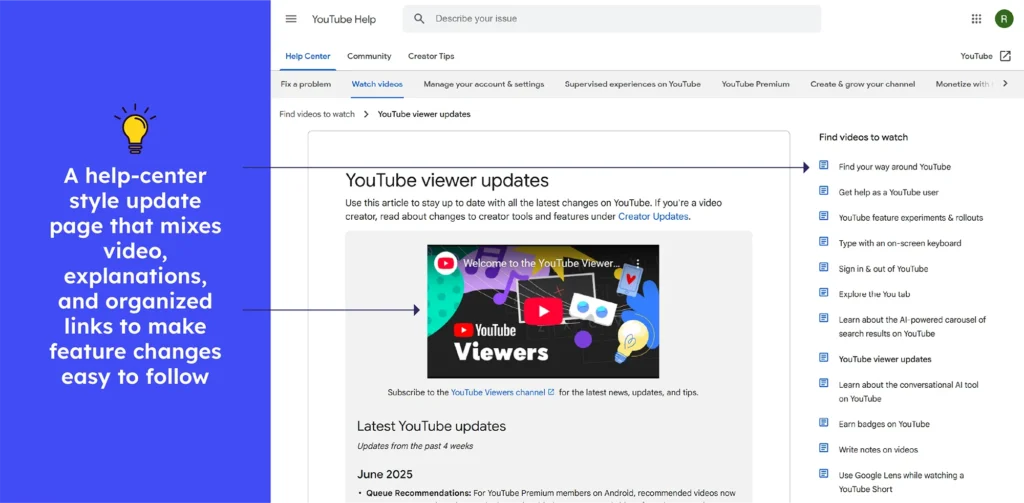Click article icon beside AI-powered carousel
Image resolution: width=1024 pixels, height=503 pixels.
point(824,319)
